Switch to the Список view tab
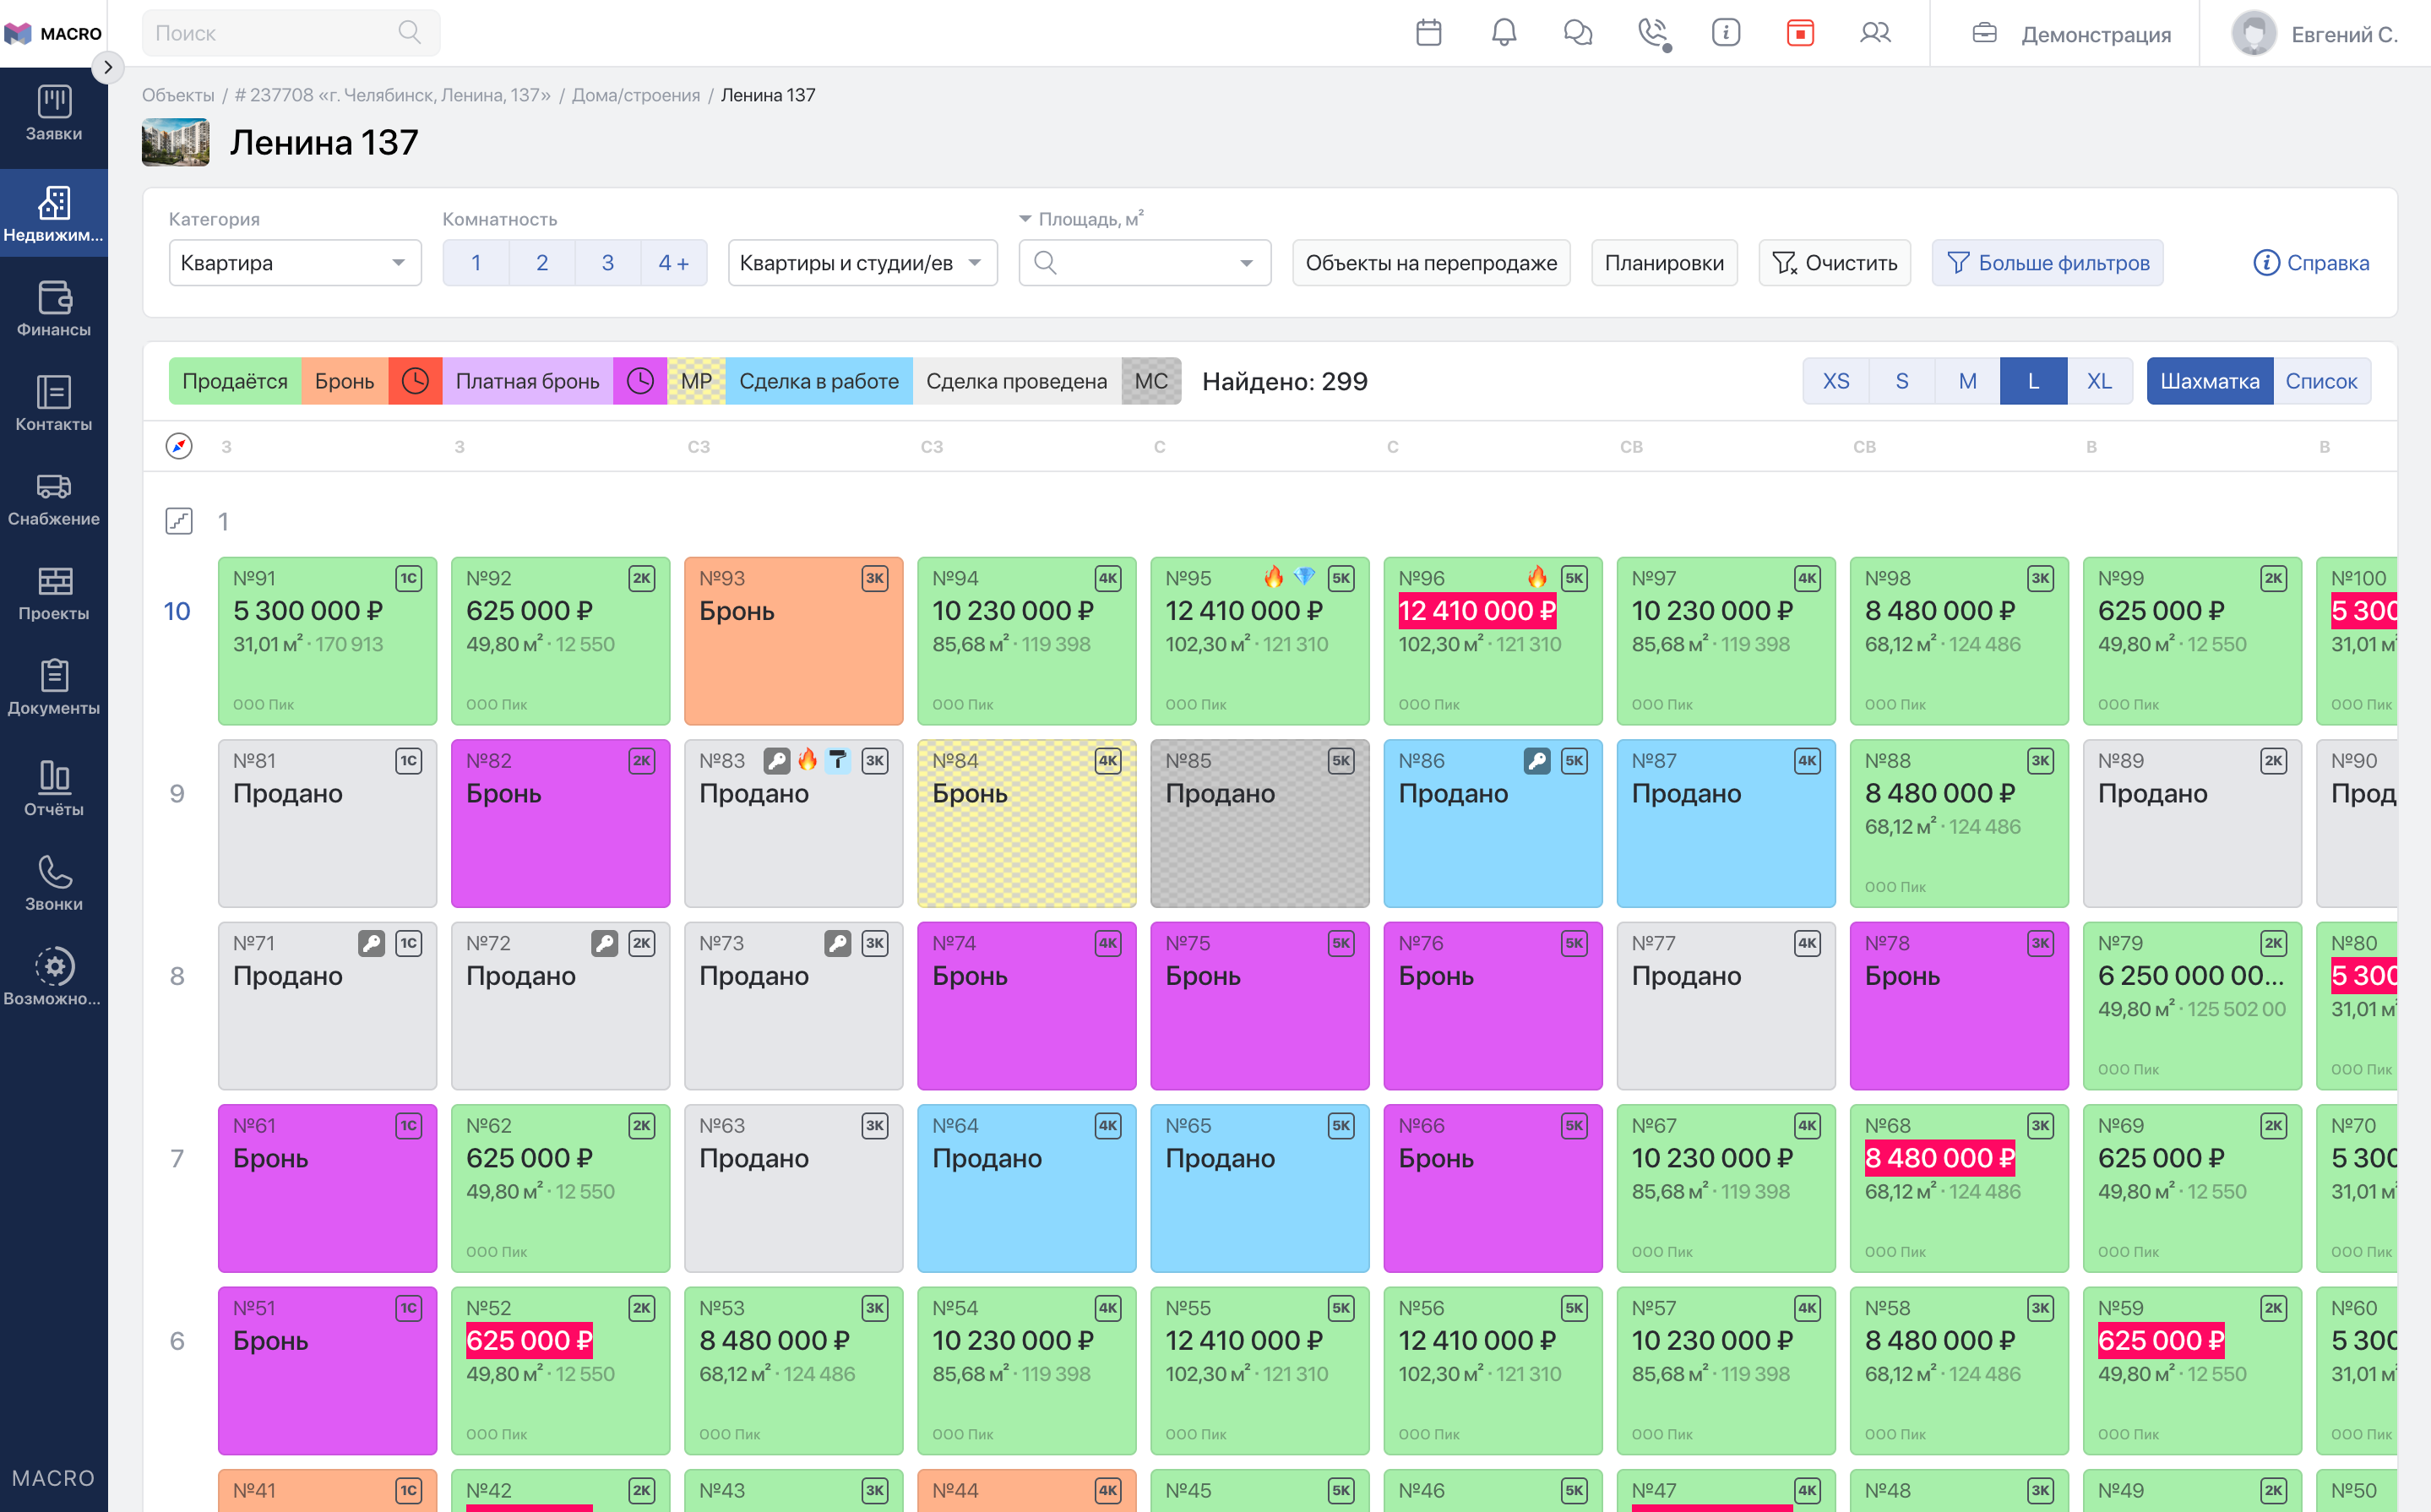Screen dimensions: 2431x1512 2321,381
